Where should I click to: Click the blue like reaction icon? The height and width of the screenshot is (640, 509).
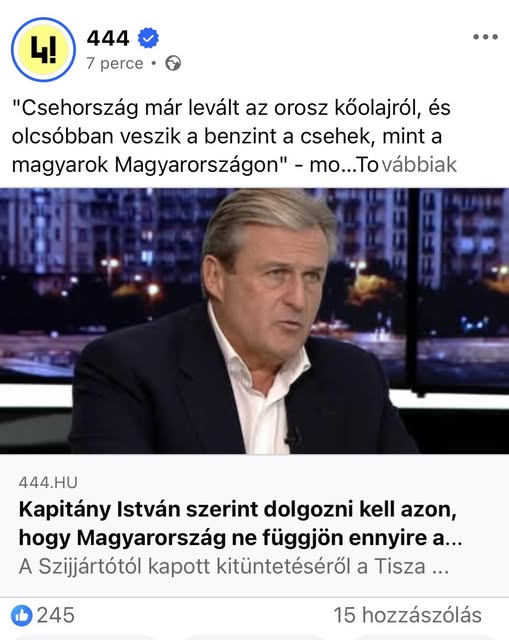[x=21, y=615]
